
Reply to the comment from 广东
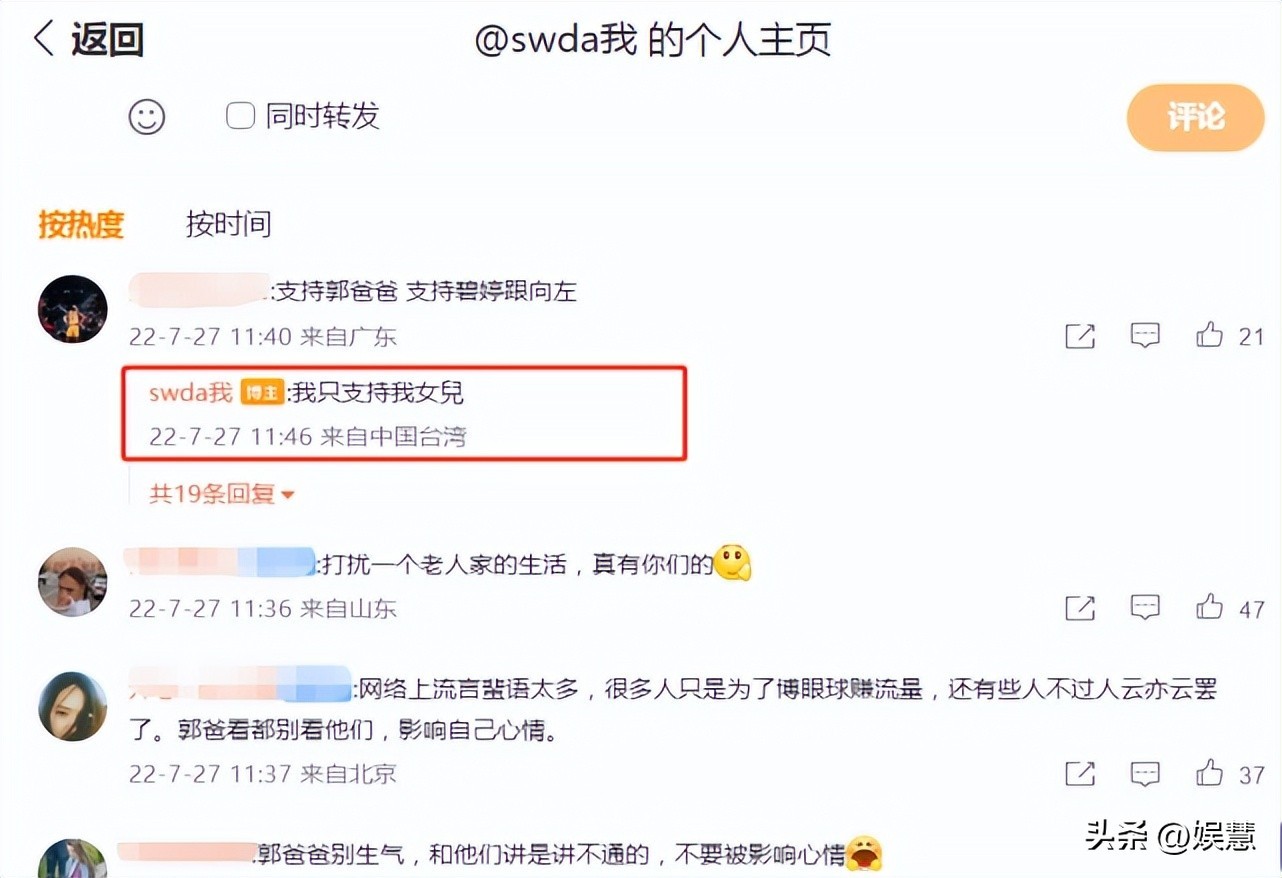[x=1145, y=335]
